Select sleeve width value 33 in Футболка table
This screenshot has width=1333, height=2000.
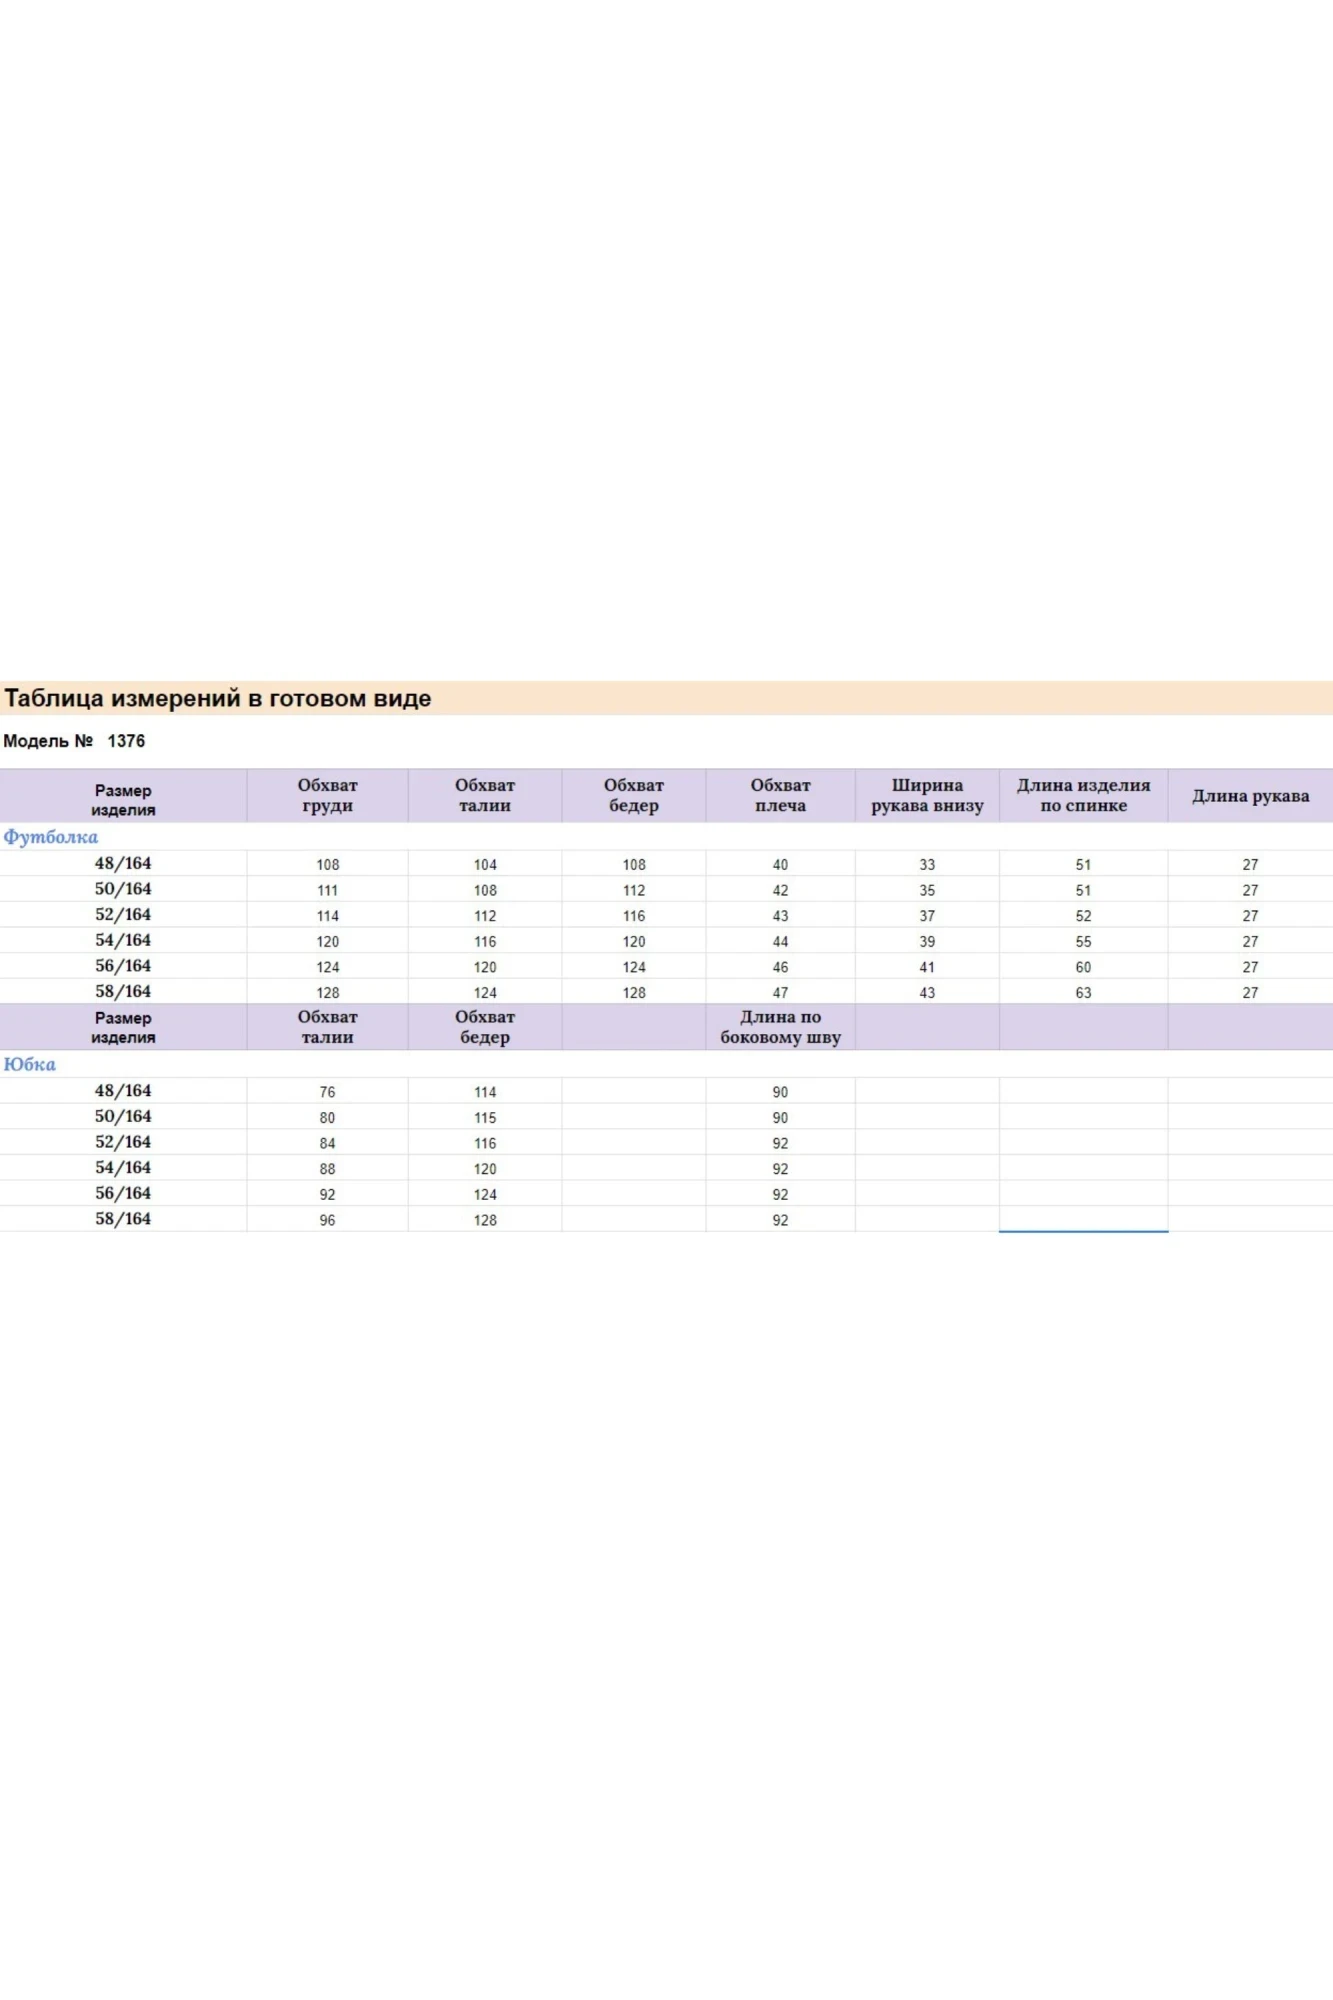pyautogui.click(x=927, y=865)
